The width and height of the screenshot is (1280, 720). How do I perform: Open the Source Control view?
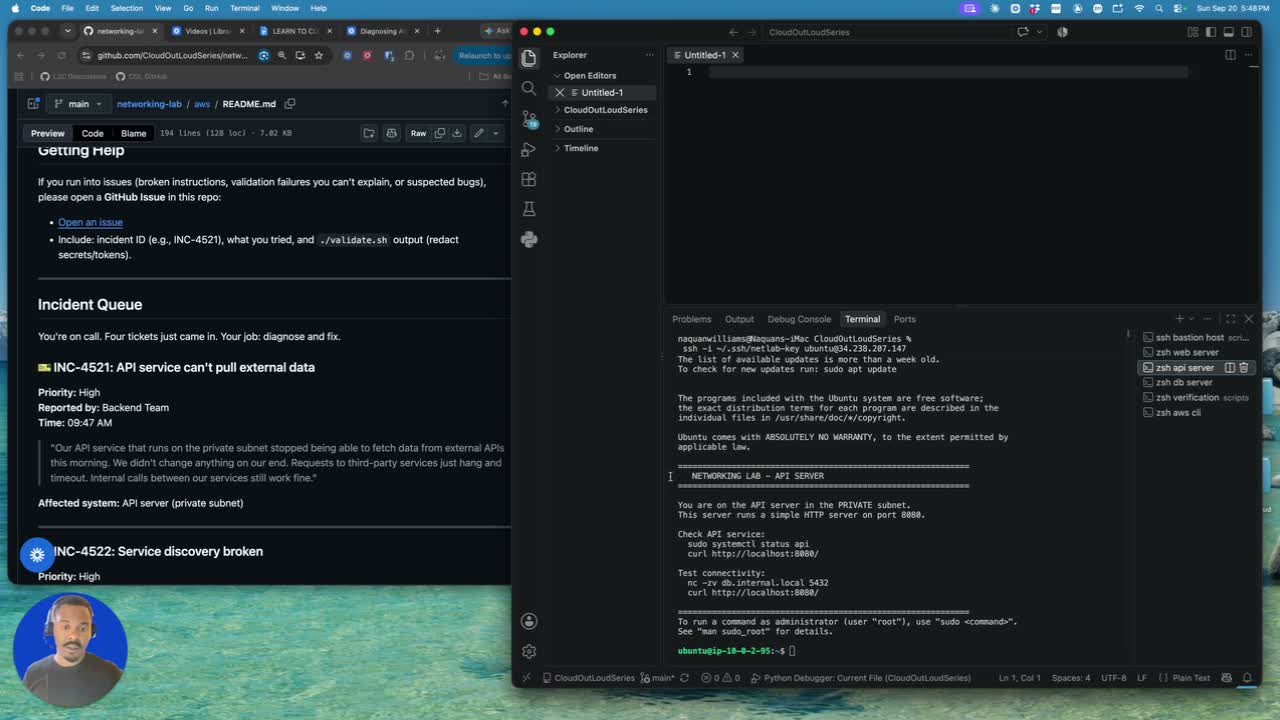click(x=529, y=119)
